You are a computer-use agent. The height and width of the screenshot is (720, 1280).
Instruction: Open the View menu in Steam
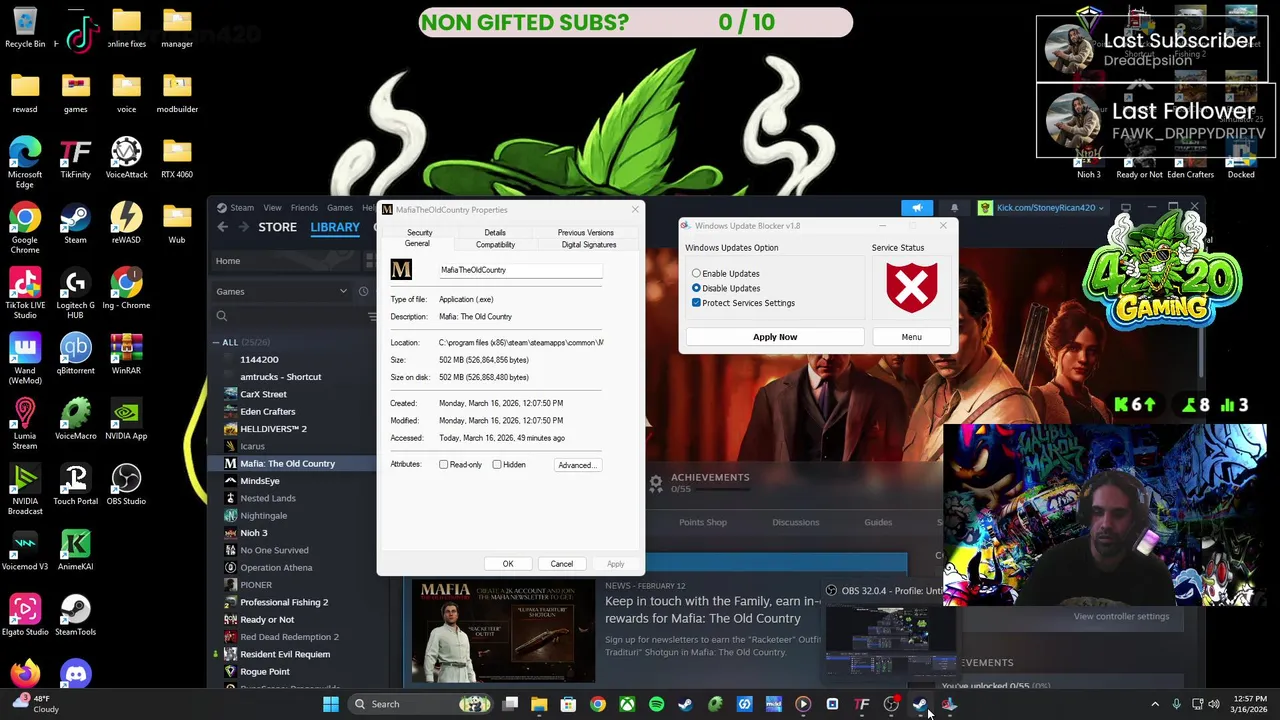coord(272,208)
